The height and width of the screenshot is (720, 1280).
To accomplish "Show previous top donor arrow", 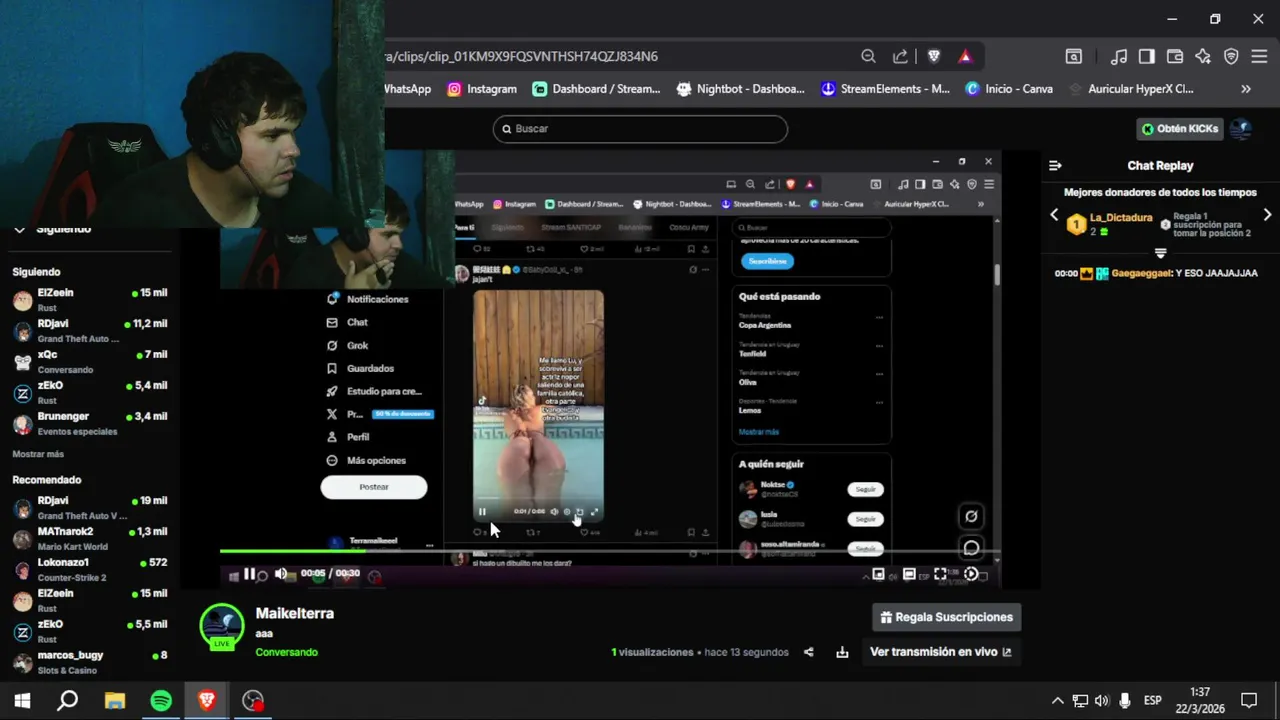I will [x=1054, y=215].
